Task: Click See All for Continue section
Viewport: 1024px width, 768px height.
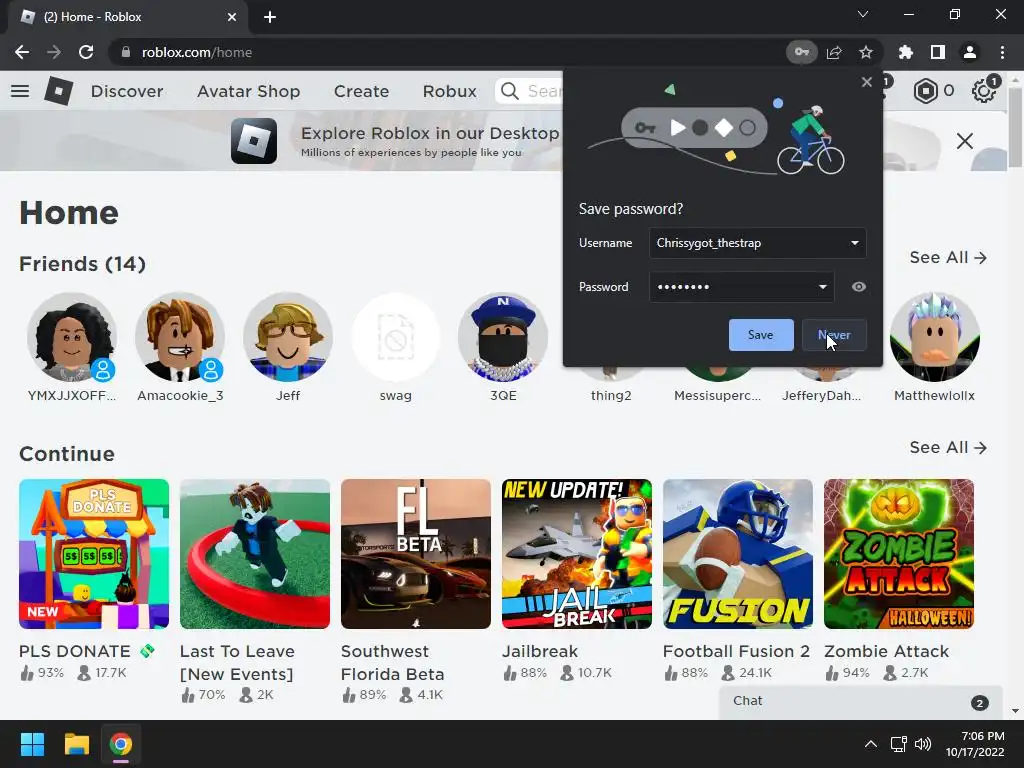Action: pyautogui.click(x=948, y=447)
